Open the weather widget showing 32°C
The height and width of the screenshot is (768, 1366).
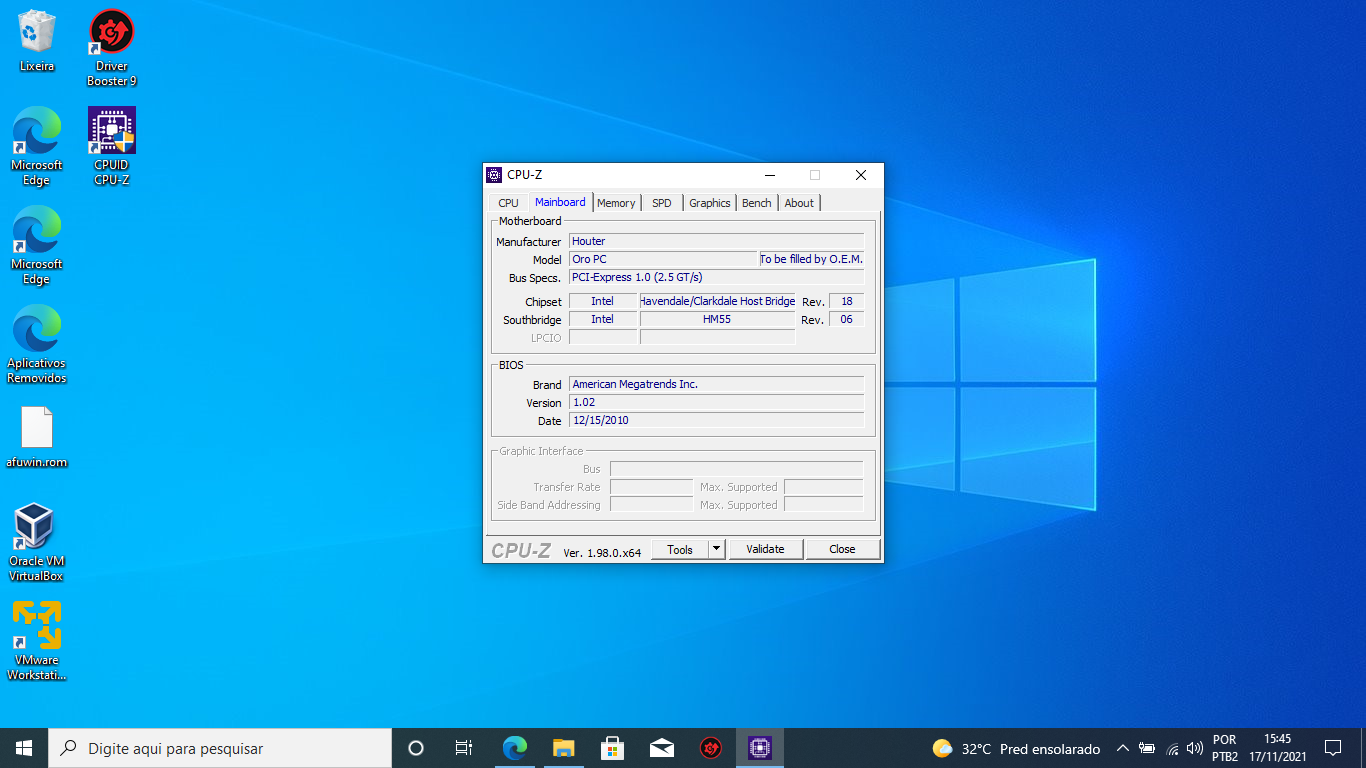pyautogui.click(x=1016, y=749)
